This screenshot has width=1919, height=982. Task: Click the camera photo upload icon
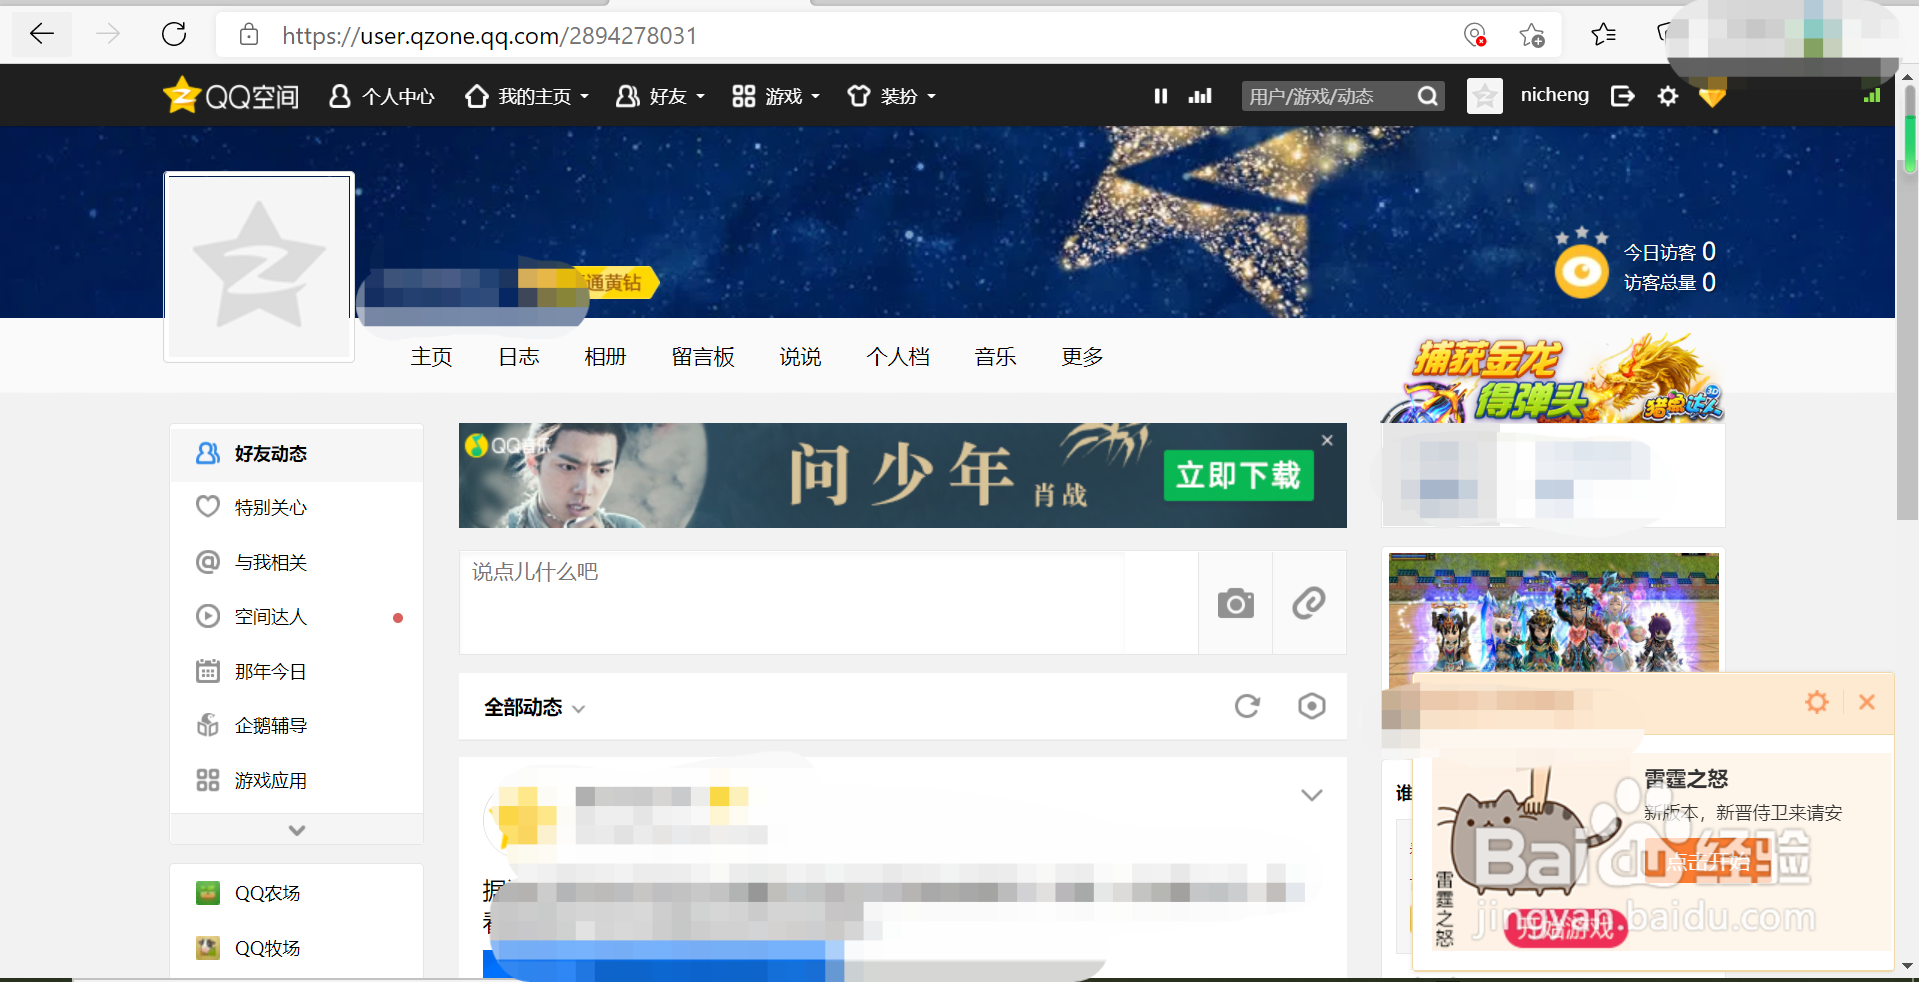tap(1236, 603)
